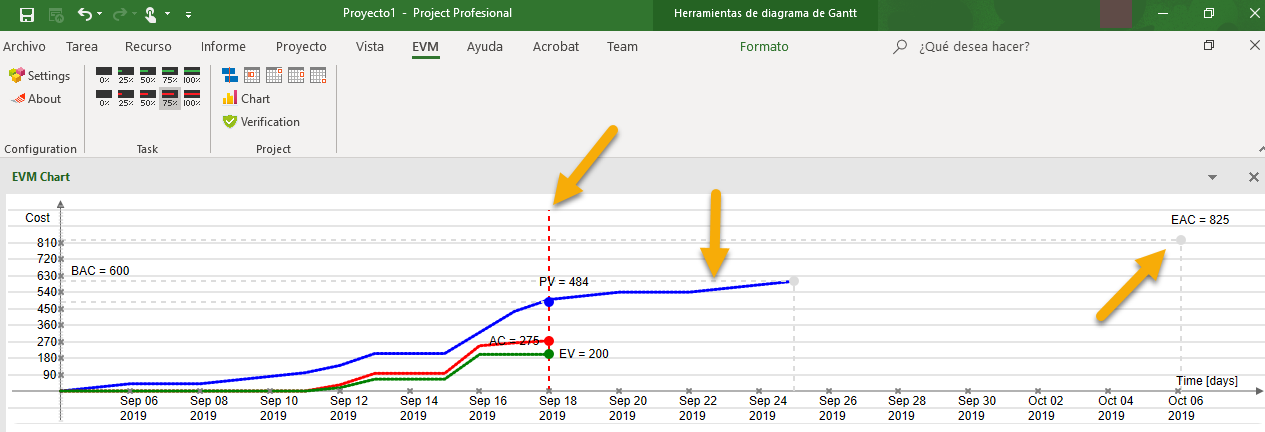Image resolution: width=1265 pixels, height=432 pixels.
Task: Run the Verification command
Action: point(261,122)
